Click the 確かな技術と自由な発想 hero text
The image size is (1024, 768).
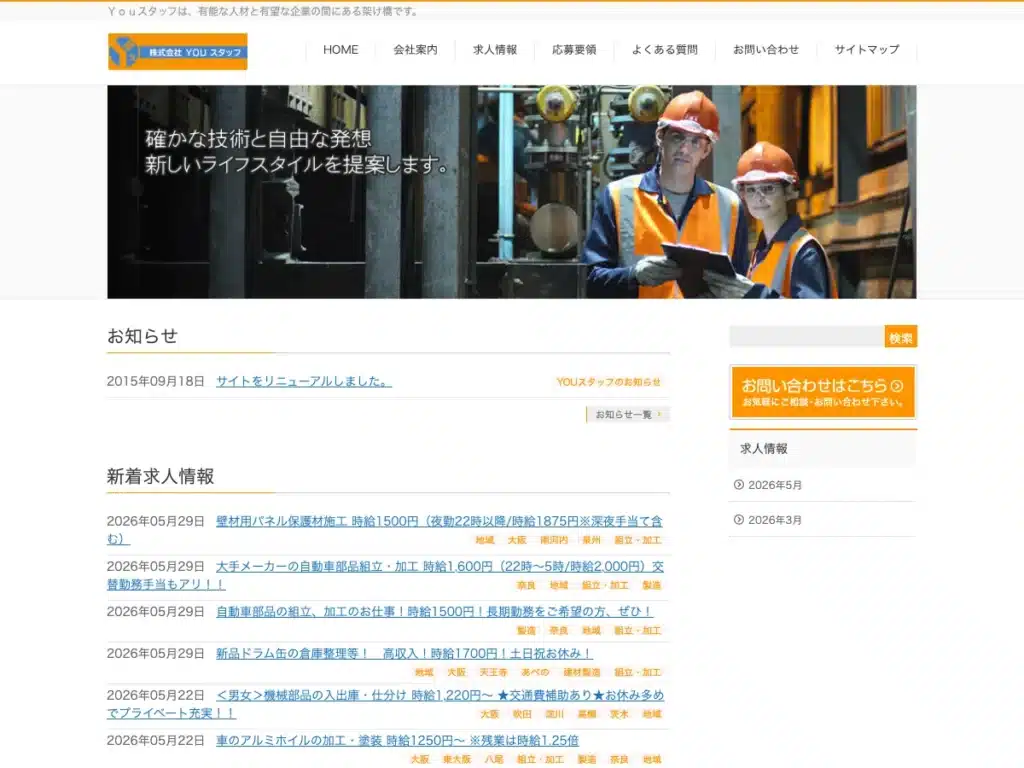coord(258,138)
